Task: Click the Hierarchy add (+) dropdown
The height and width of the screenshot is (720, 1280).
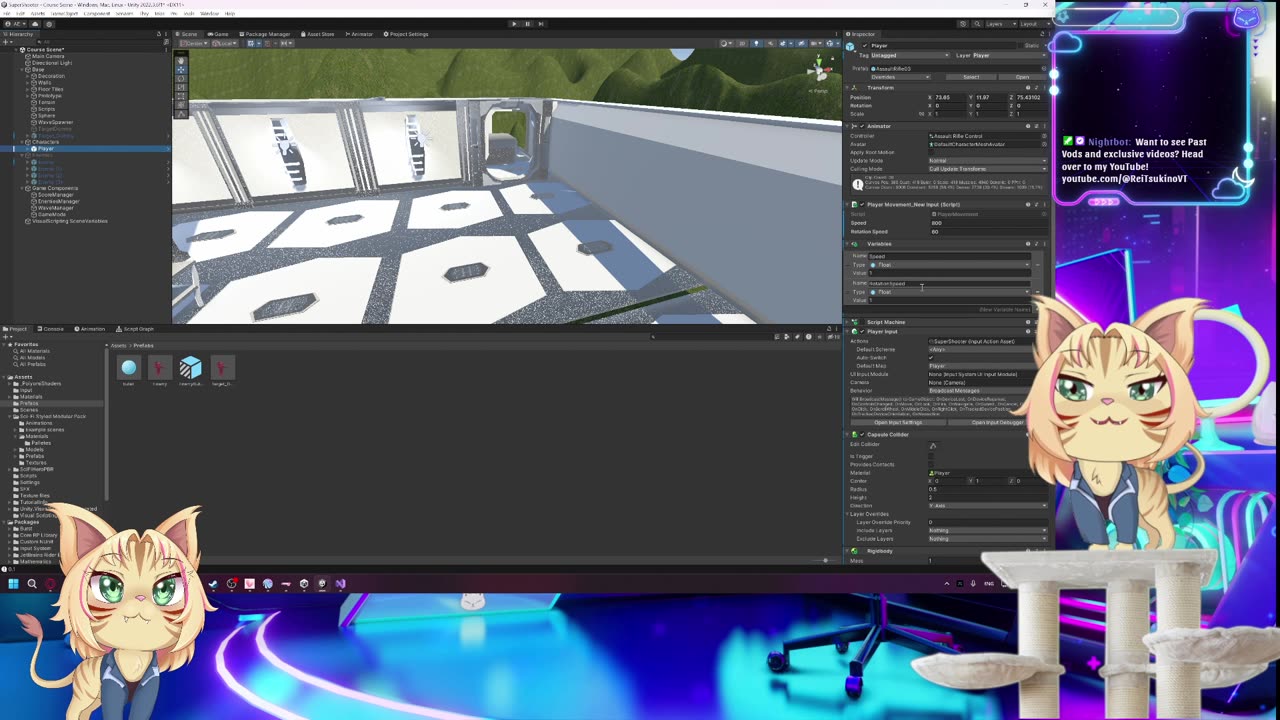Action: pos(8,42)
